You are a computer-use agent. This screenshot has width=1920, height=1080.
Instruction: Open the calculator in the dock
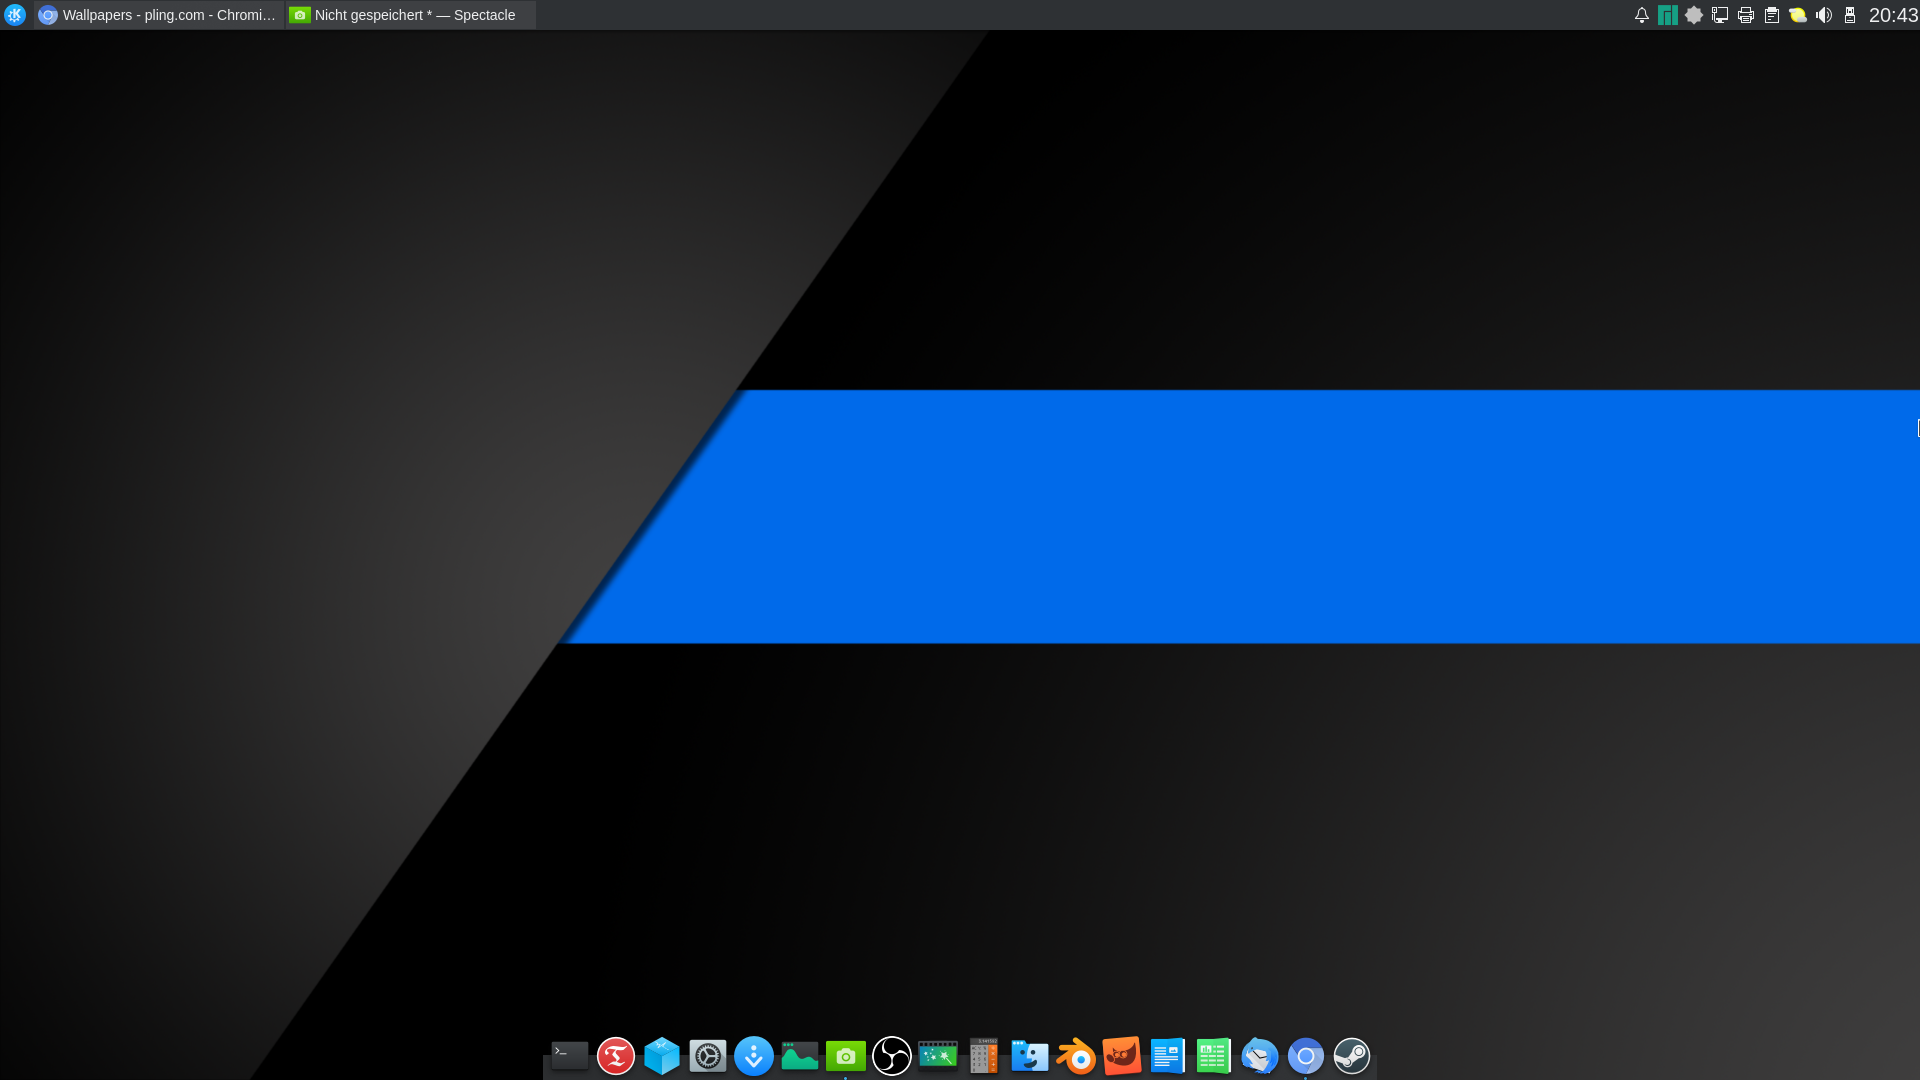coord(984,1056)
